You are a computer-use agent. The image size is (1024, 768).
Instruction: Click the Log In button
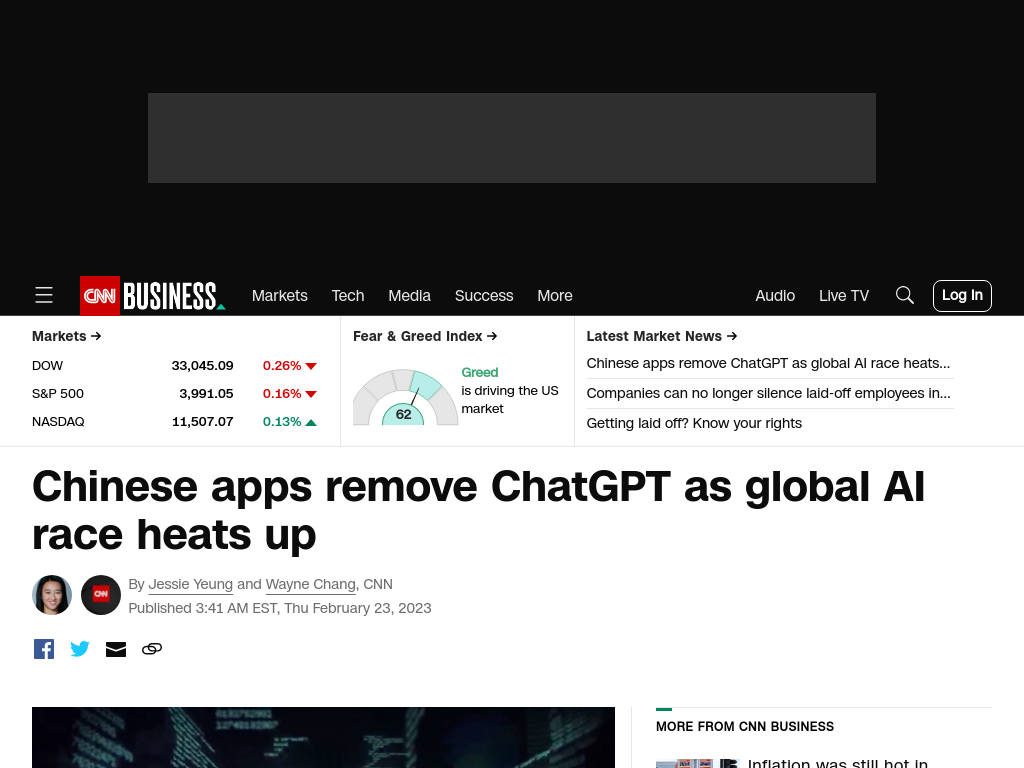tap(962, 296)
